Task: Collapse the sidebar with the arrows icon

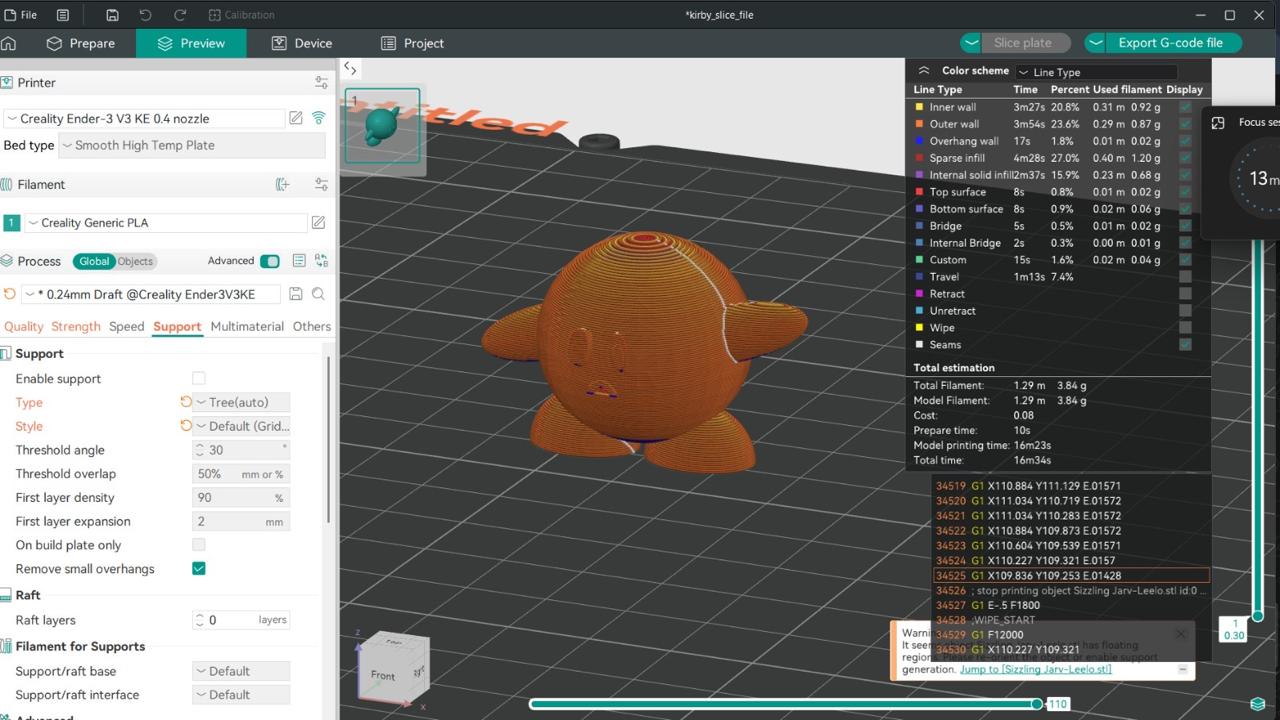Action: pos(350,68)
